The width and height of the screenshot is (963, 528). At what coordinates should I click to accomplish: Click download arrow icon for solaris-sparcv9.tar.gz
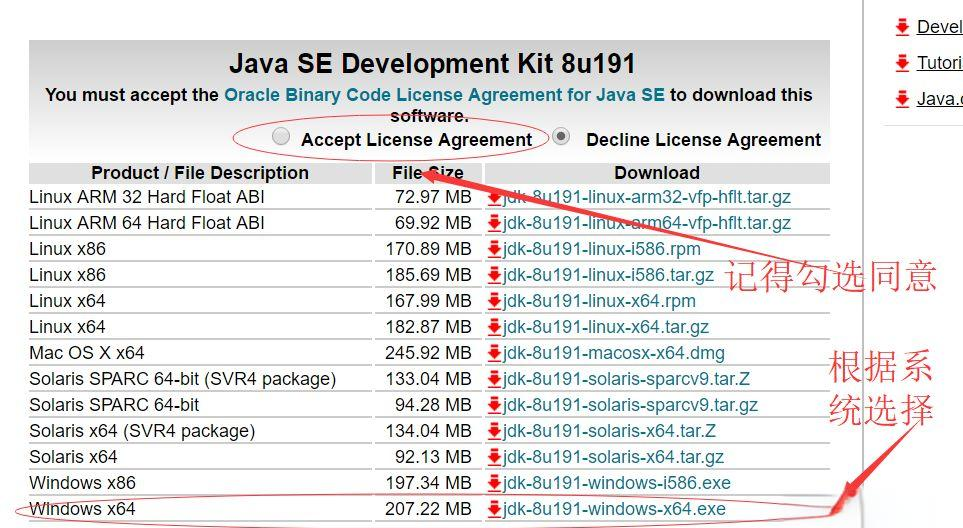tap(494, 405)
